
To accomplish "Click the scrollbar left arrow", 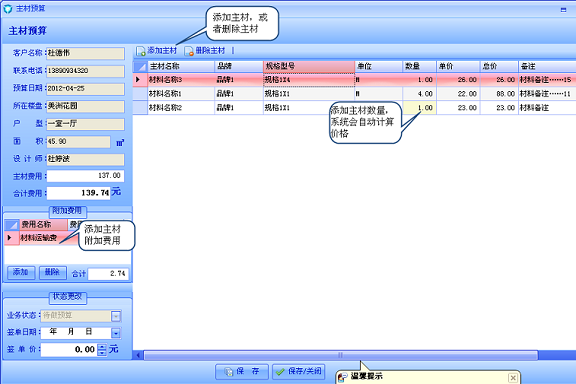I will 138,355.
